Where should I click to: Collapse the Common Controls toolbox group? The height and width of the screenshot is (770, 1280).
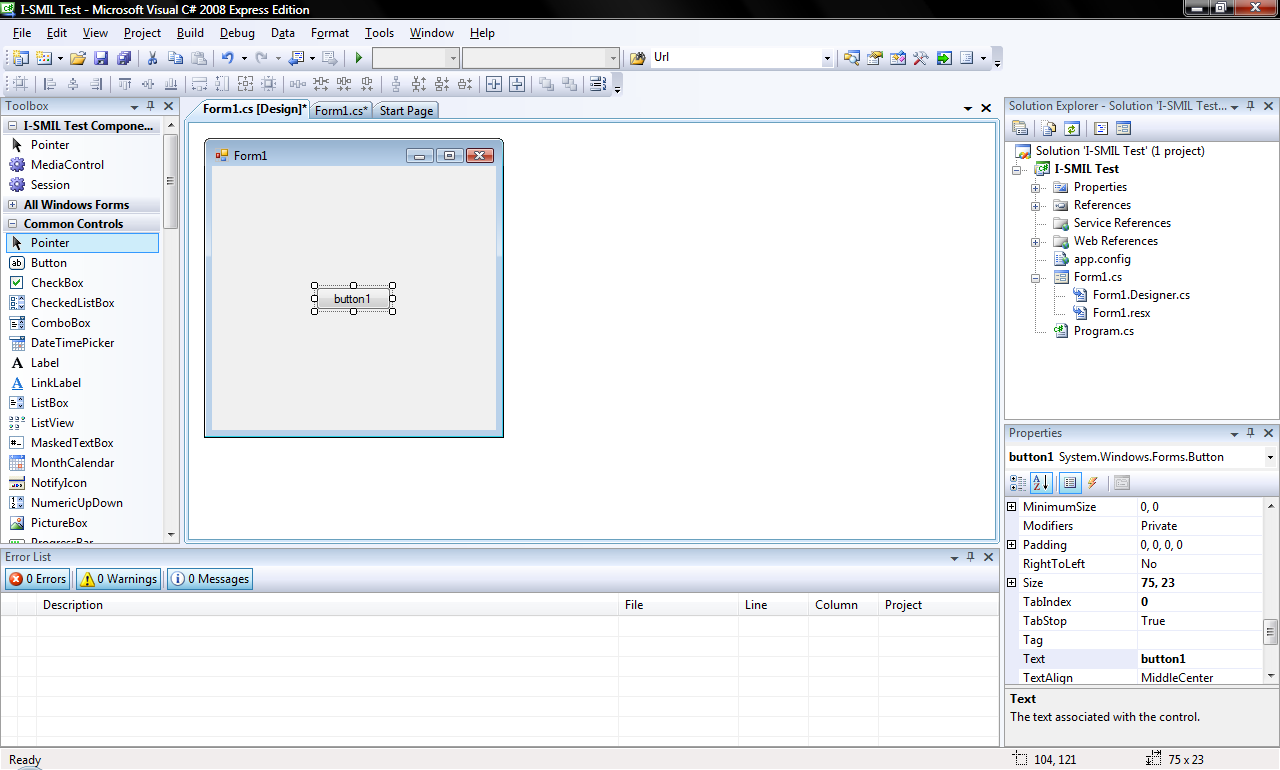[x=12, y=224]
